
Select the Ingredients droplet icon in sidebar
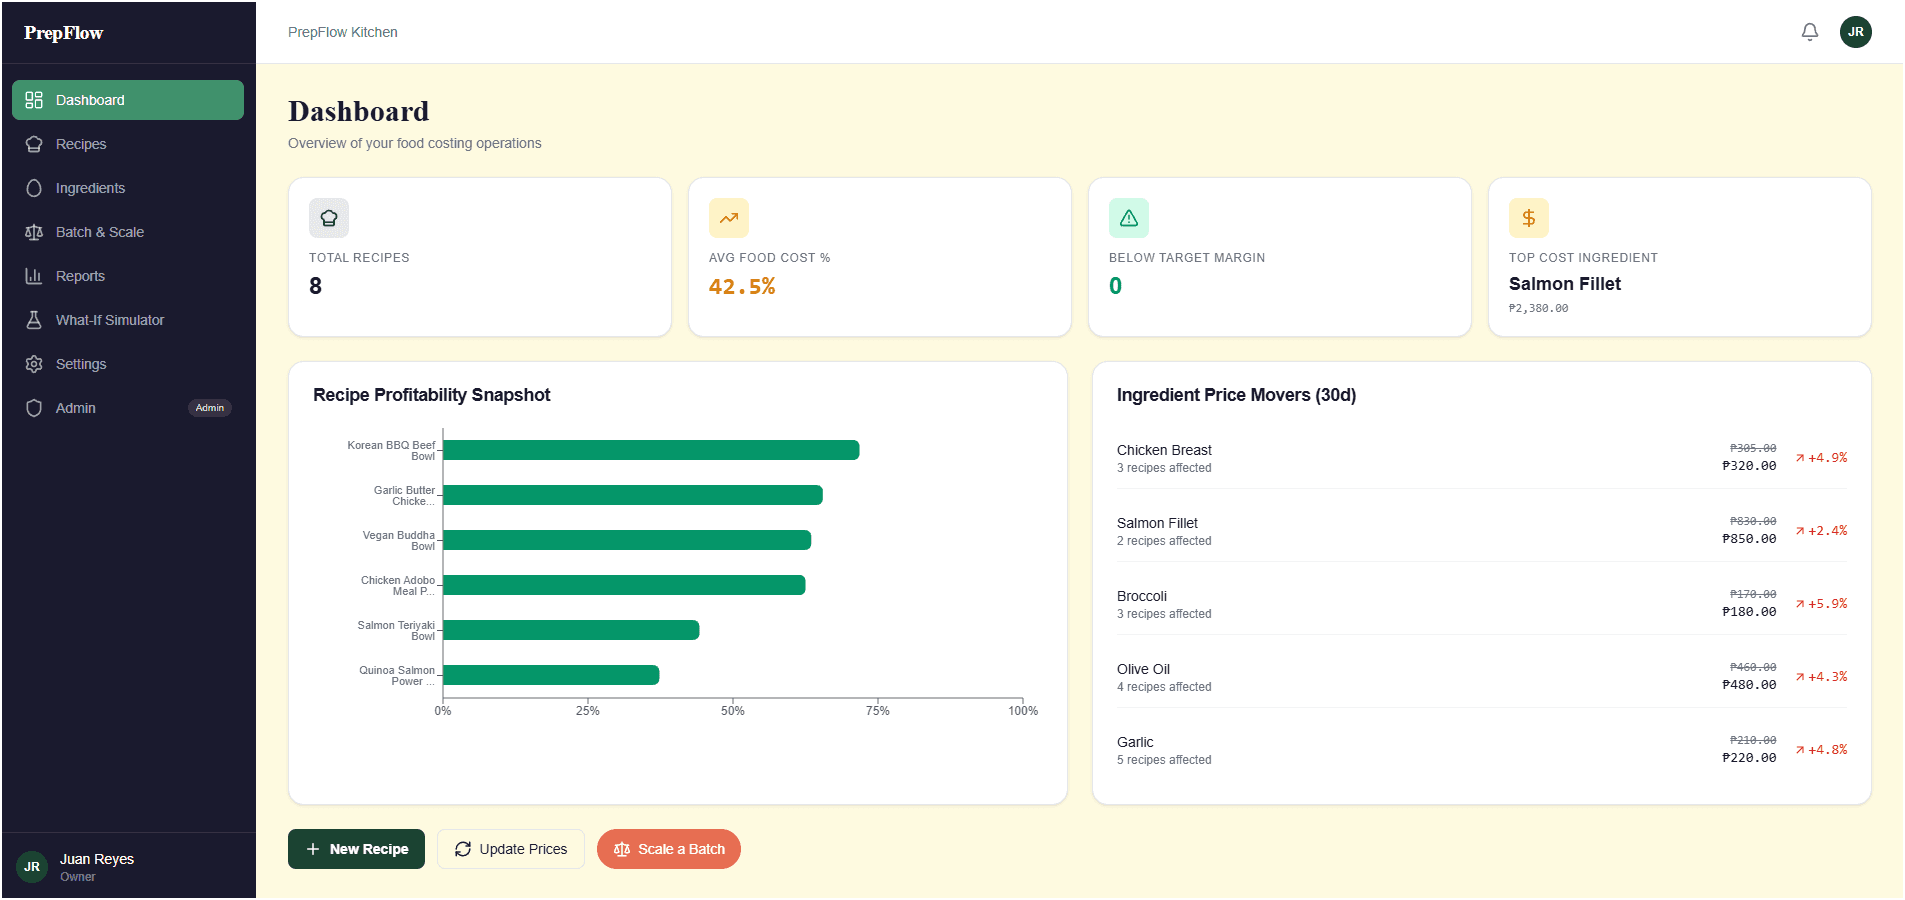point(35,188)
